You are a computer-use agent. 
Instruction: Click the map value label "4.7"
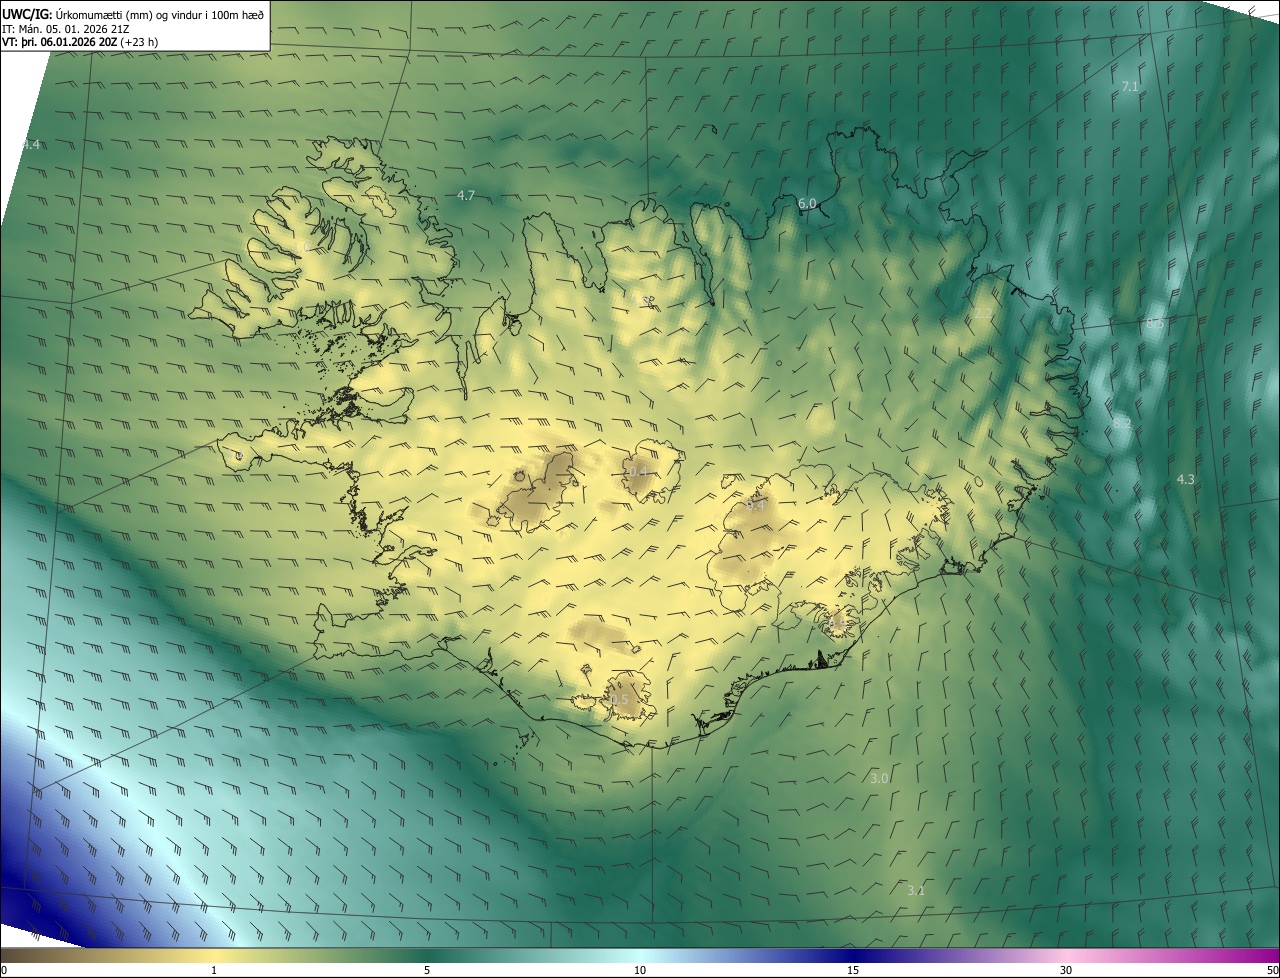coord(466,196)
